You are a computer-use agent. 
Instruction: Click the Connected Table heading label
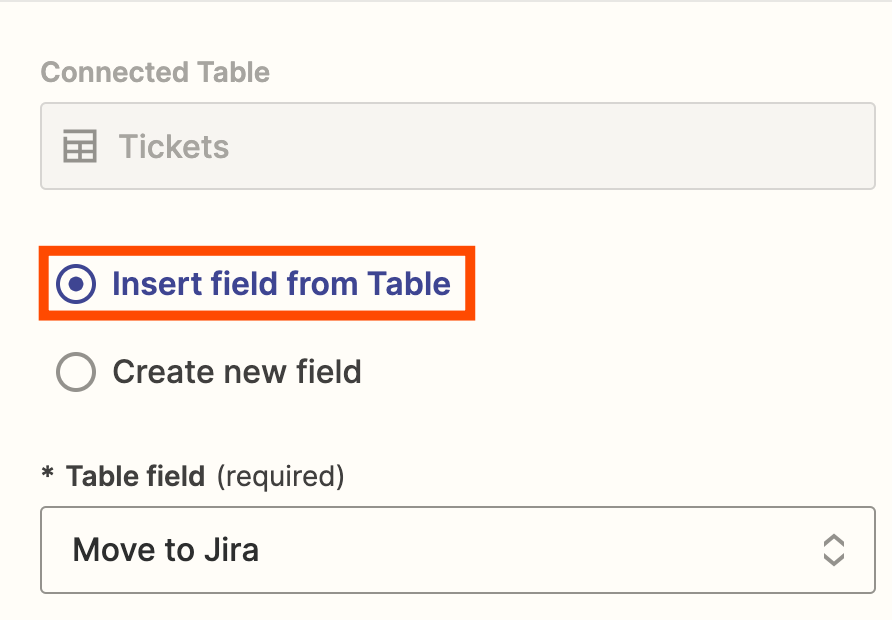155,73
